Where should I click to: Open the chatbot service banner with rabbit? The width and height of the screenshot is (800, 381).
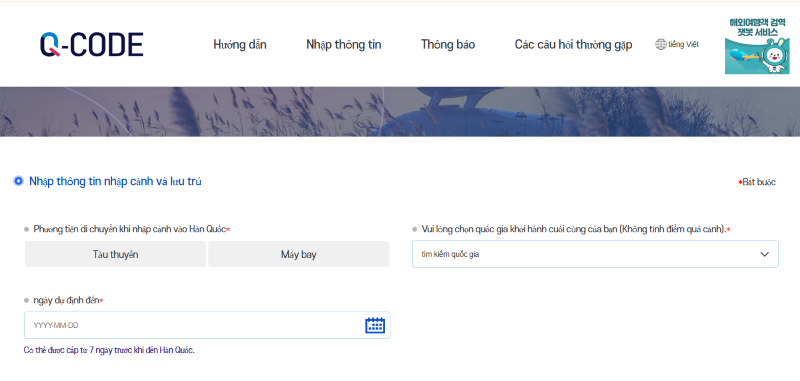[x=757, y=46]
